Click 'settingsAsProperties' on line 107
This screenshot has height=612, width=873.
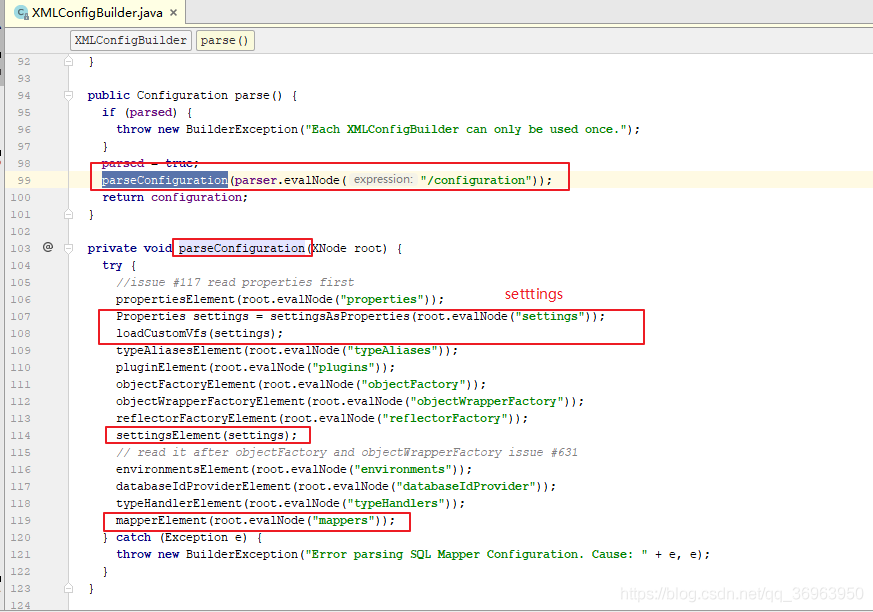(x=340, y=316)
